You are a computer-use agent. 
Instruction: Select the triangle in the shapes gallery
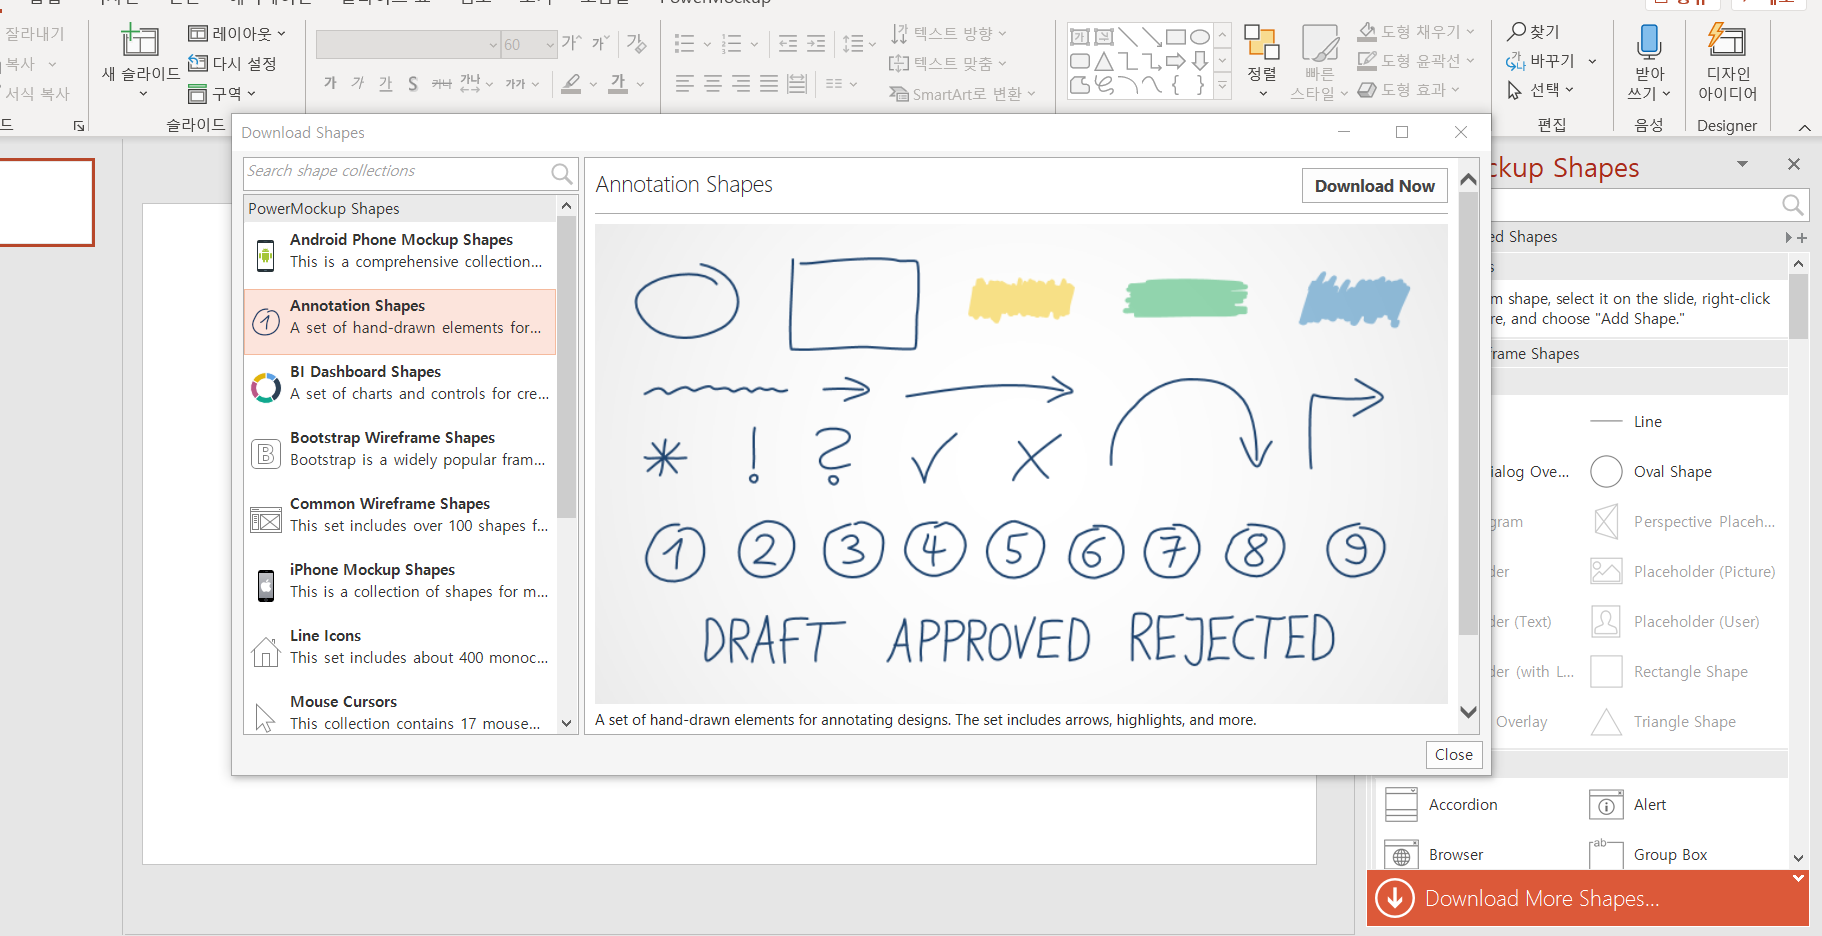1104,61
